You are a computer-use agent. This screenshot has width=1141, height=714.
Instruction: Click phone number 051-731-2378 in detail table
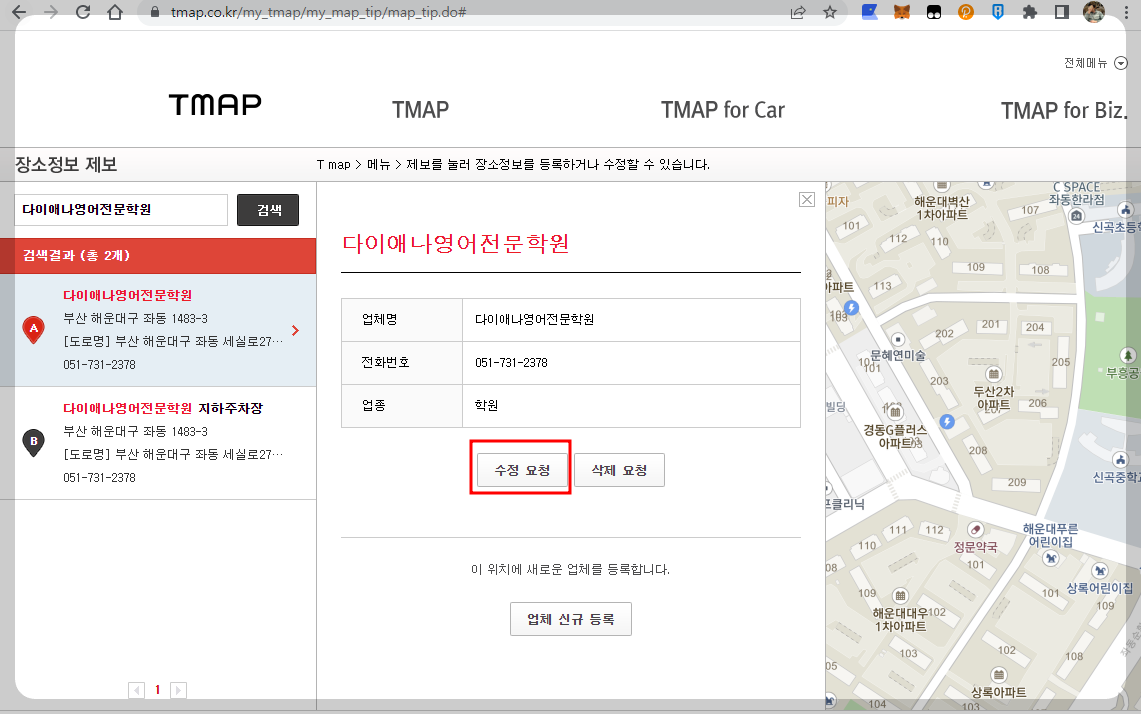512,362
